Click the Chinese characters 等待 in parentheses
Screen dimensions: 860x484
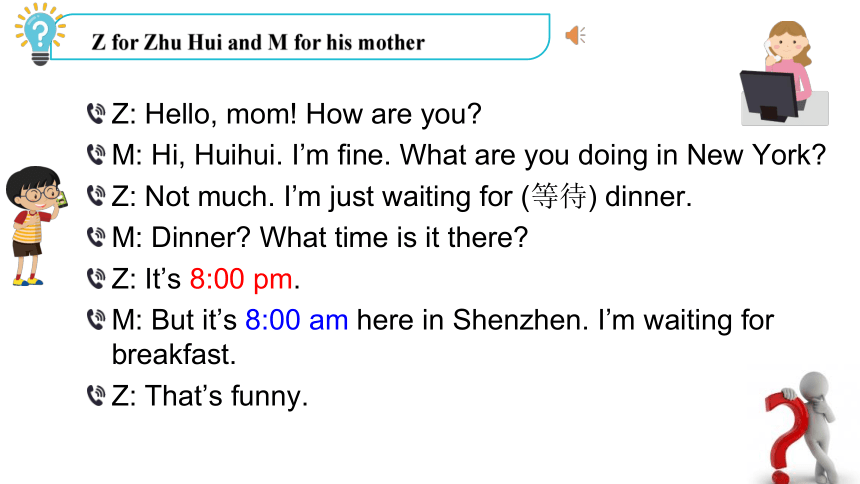click(559, 196)
